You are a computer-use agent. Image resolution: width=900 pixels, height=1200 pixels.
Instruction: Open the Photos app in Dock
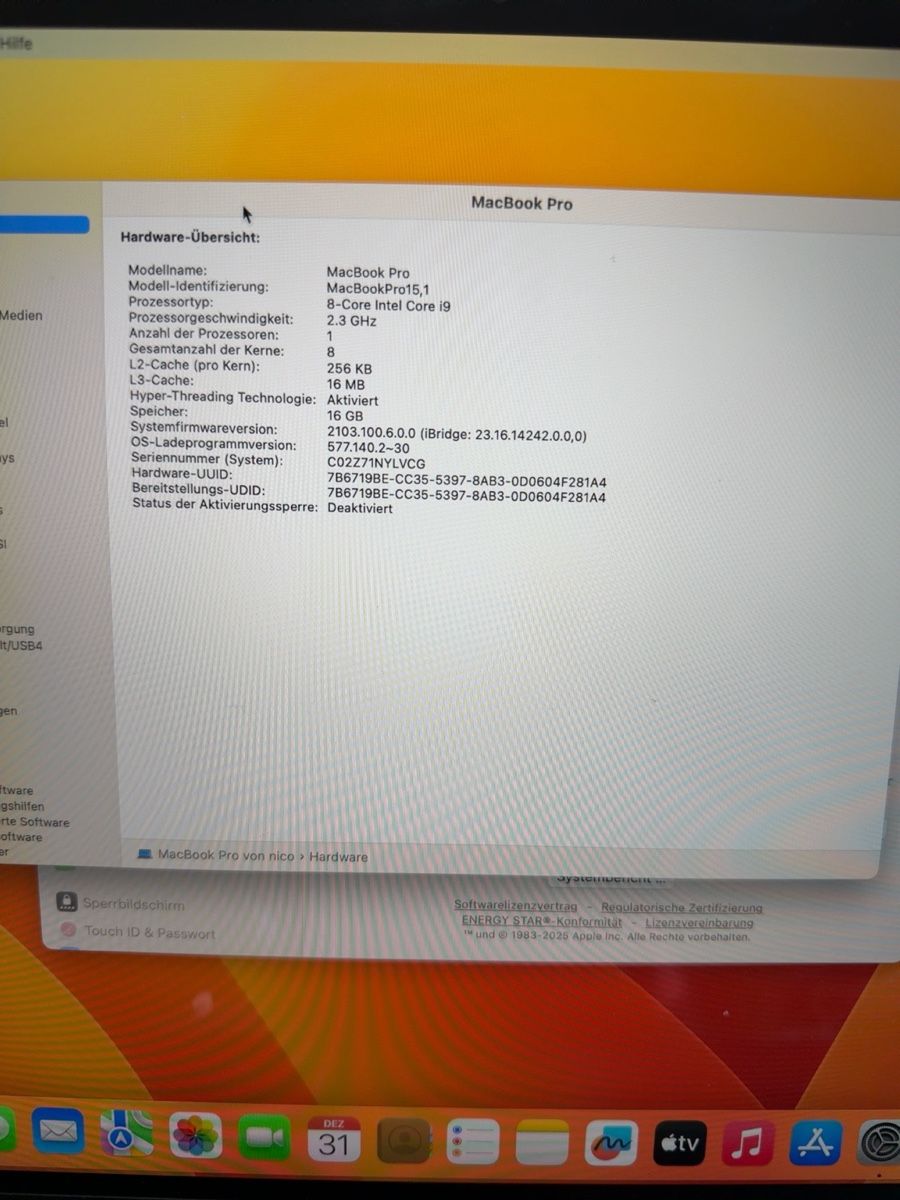195,1136
